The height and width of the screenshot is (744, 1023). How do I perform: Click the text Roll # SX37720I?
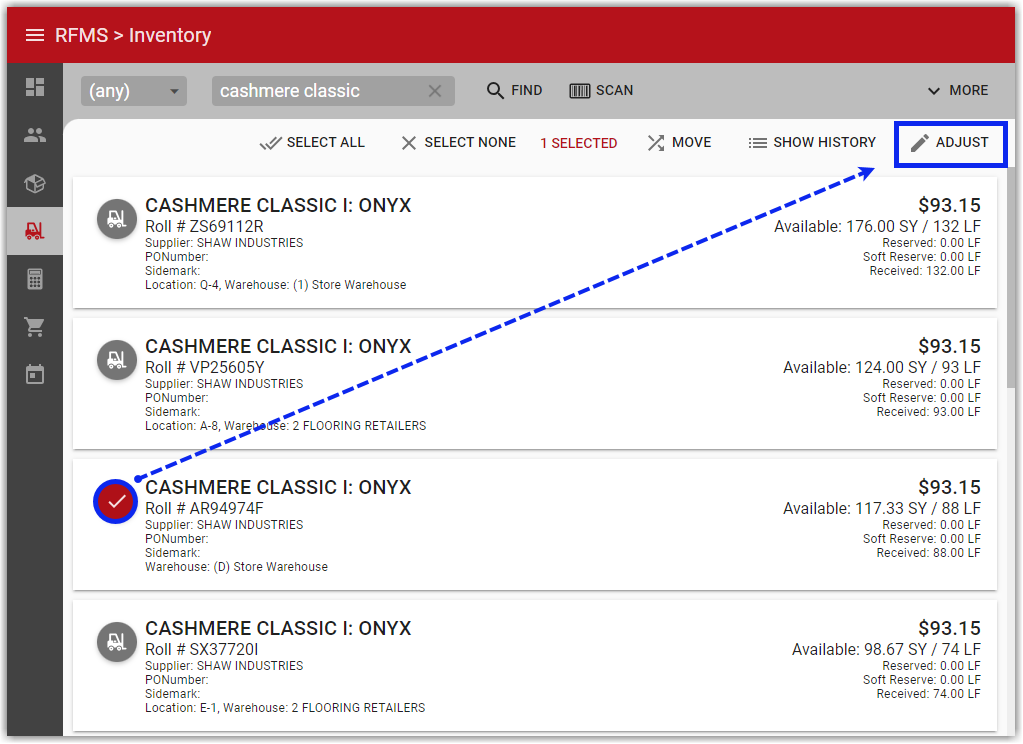pos(202,649)
